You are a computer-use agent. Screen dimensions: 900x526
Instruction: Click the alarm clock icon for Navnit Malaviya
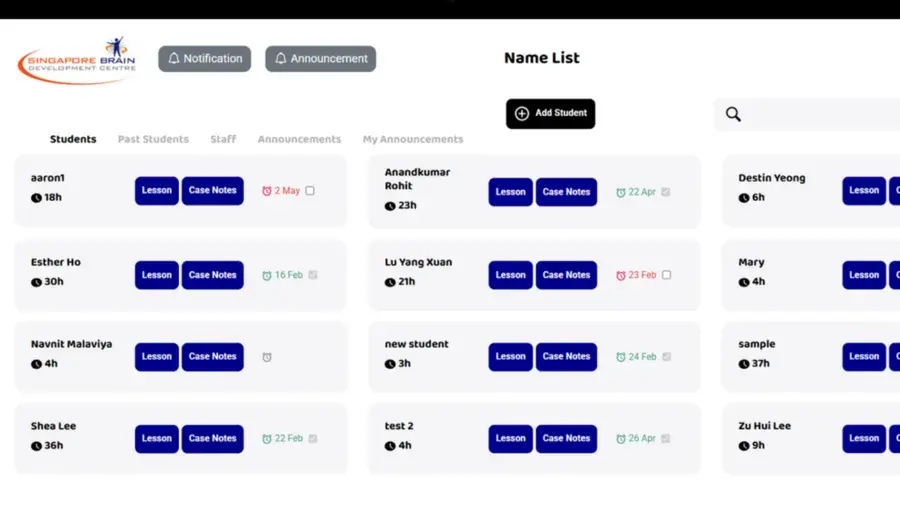tap(267, 357)
